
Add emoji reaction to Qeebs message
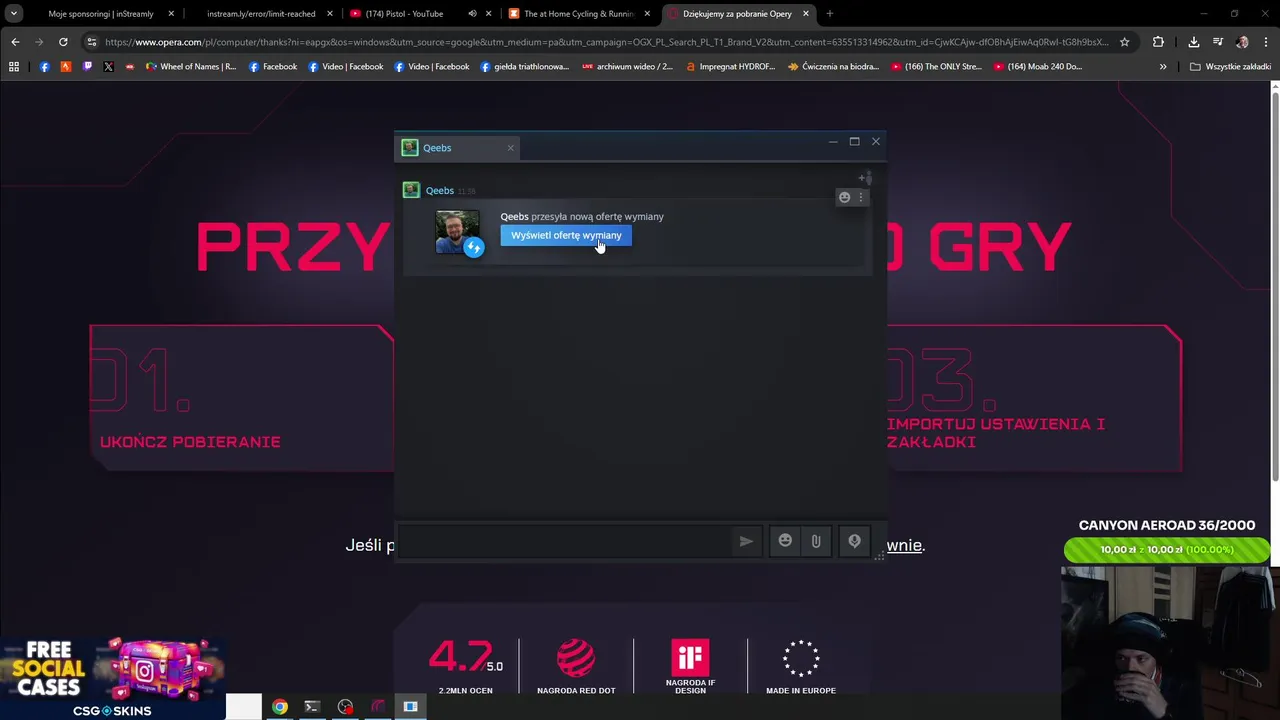click(844, 197)
